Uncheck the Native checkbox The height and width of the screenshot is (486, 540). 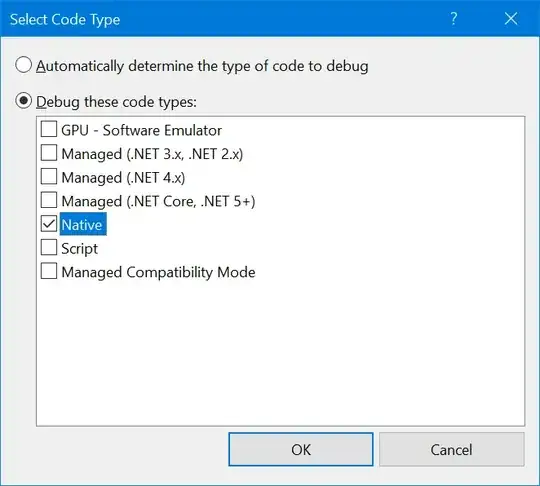(x=49, y=224)
